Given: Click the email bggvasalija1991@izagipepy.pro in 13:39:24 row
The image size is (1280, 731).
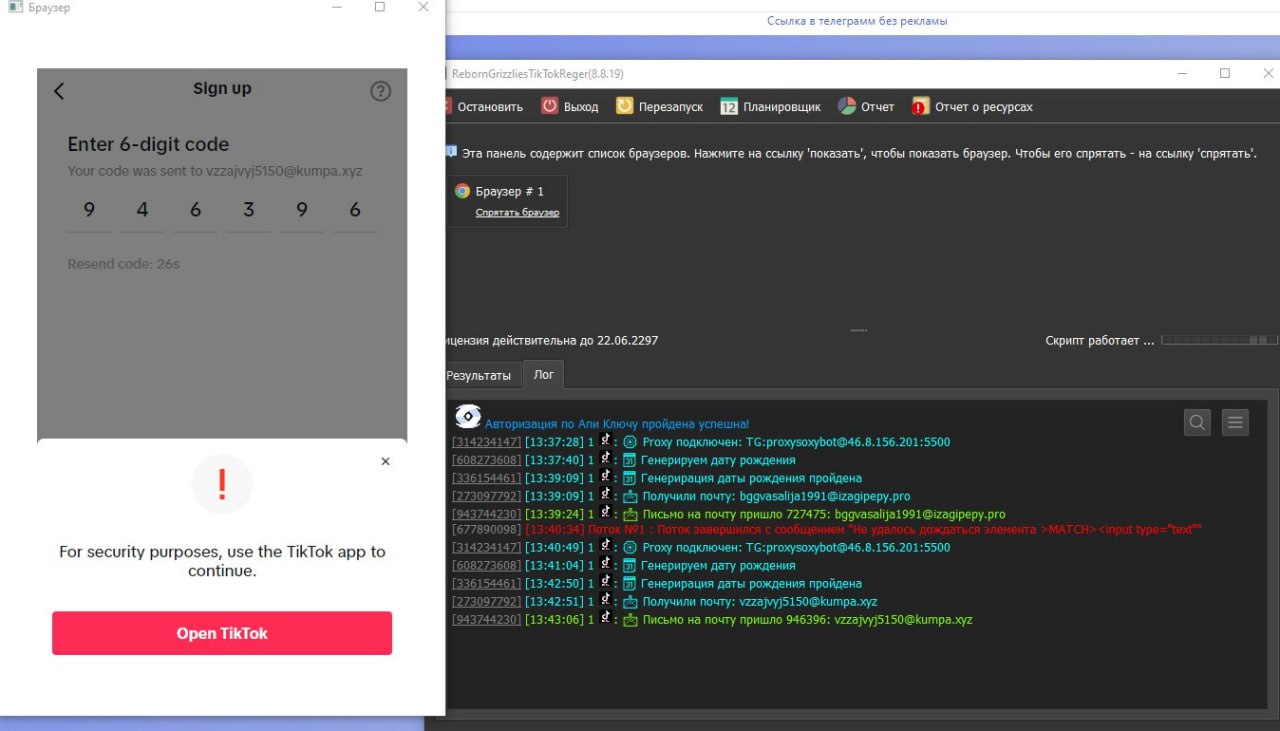Looking at the screenshot, I should tap(920, 514).
